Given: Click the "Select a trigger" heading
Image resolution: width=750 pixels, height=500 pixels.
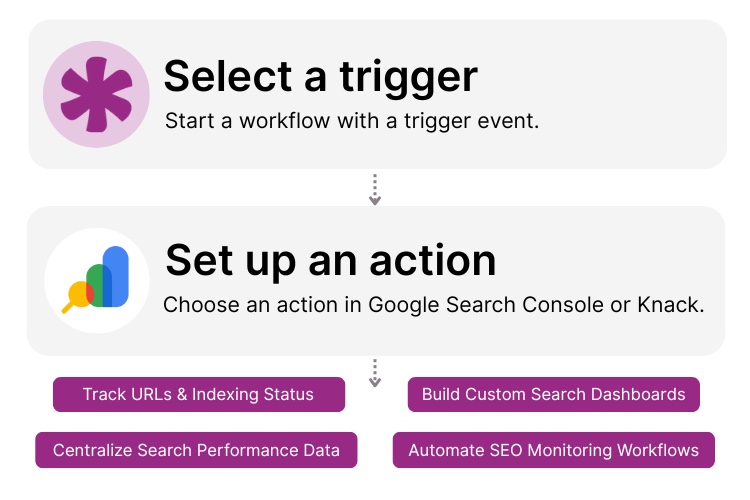Looking at the screenshot, I should tap(321, 76).
